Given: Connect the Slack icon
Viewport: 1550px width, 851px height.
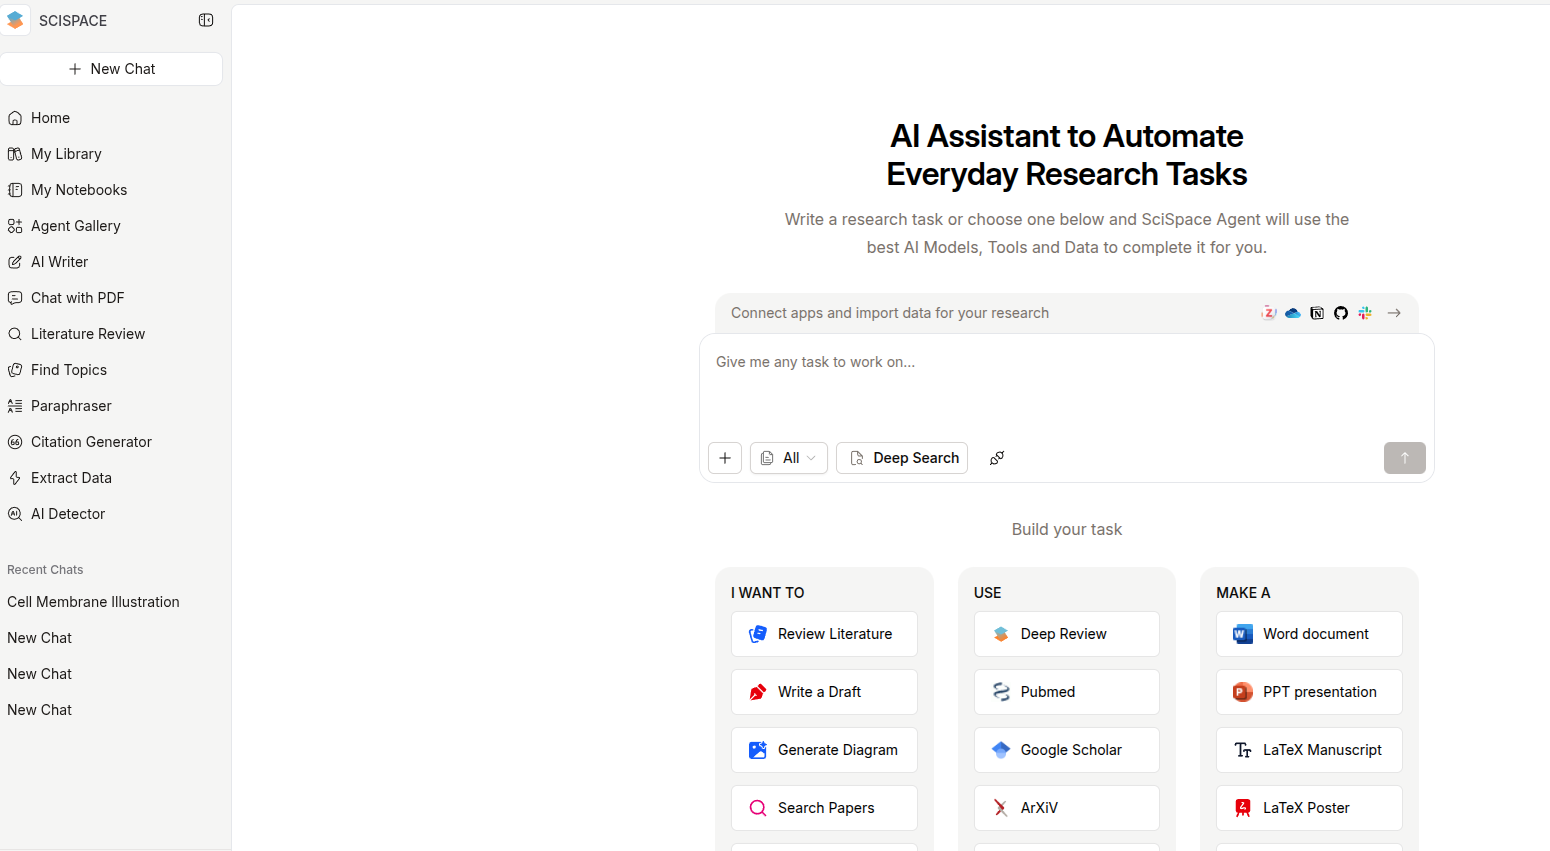Looking at the screenshot, I should (x=1365, y=313).
